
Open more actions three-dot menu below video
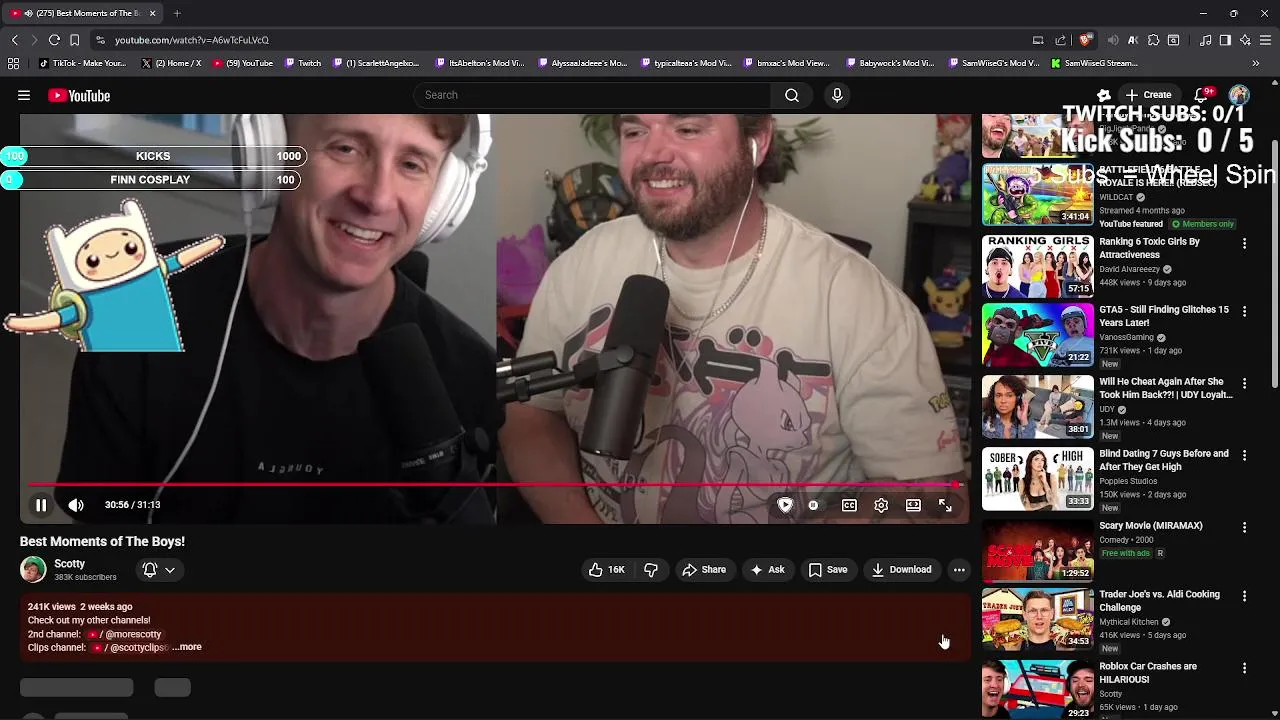click(959, 570)
